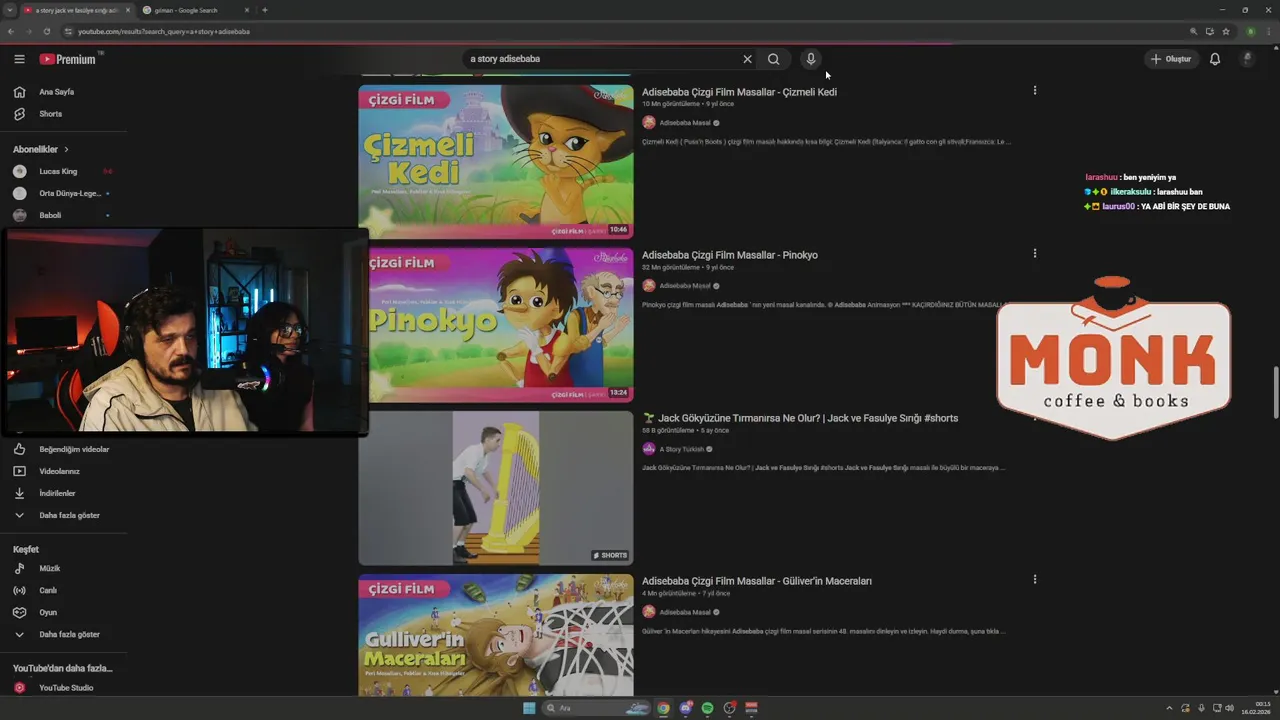Select the YouTube a story jack tab
The image size is (1280, 720).
(76, 10)
